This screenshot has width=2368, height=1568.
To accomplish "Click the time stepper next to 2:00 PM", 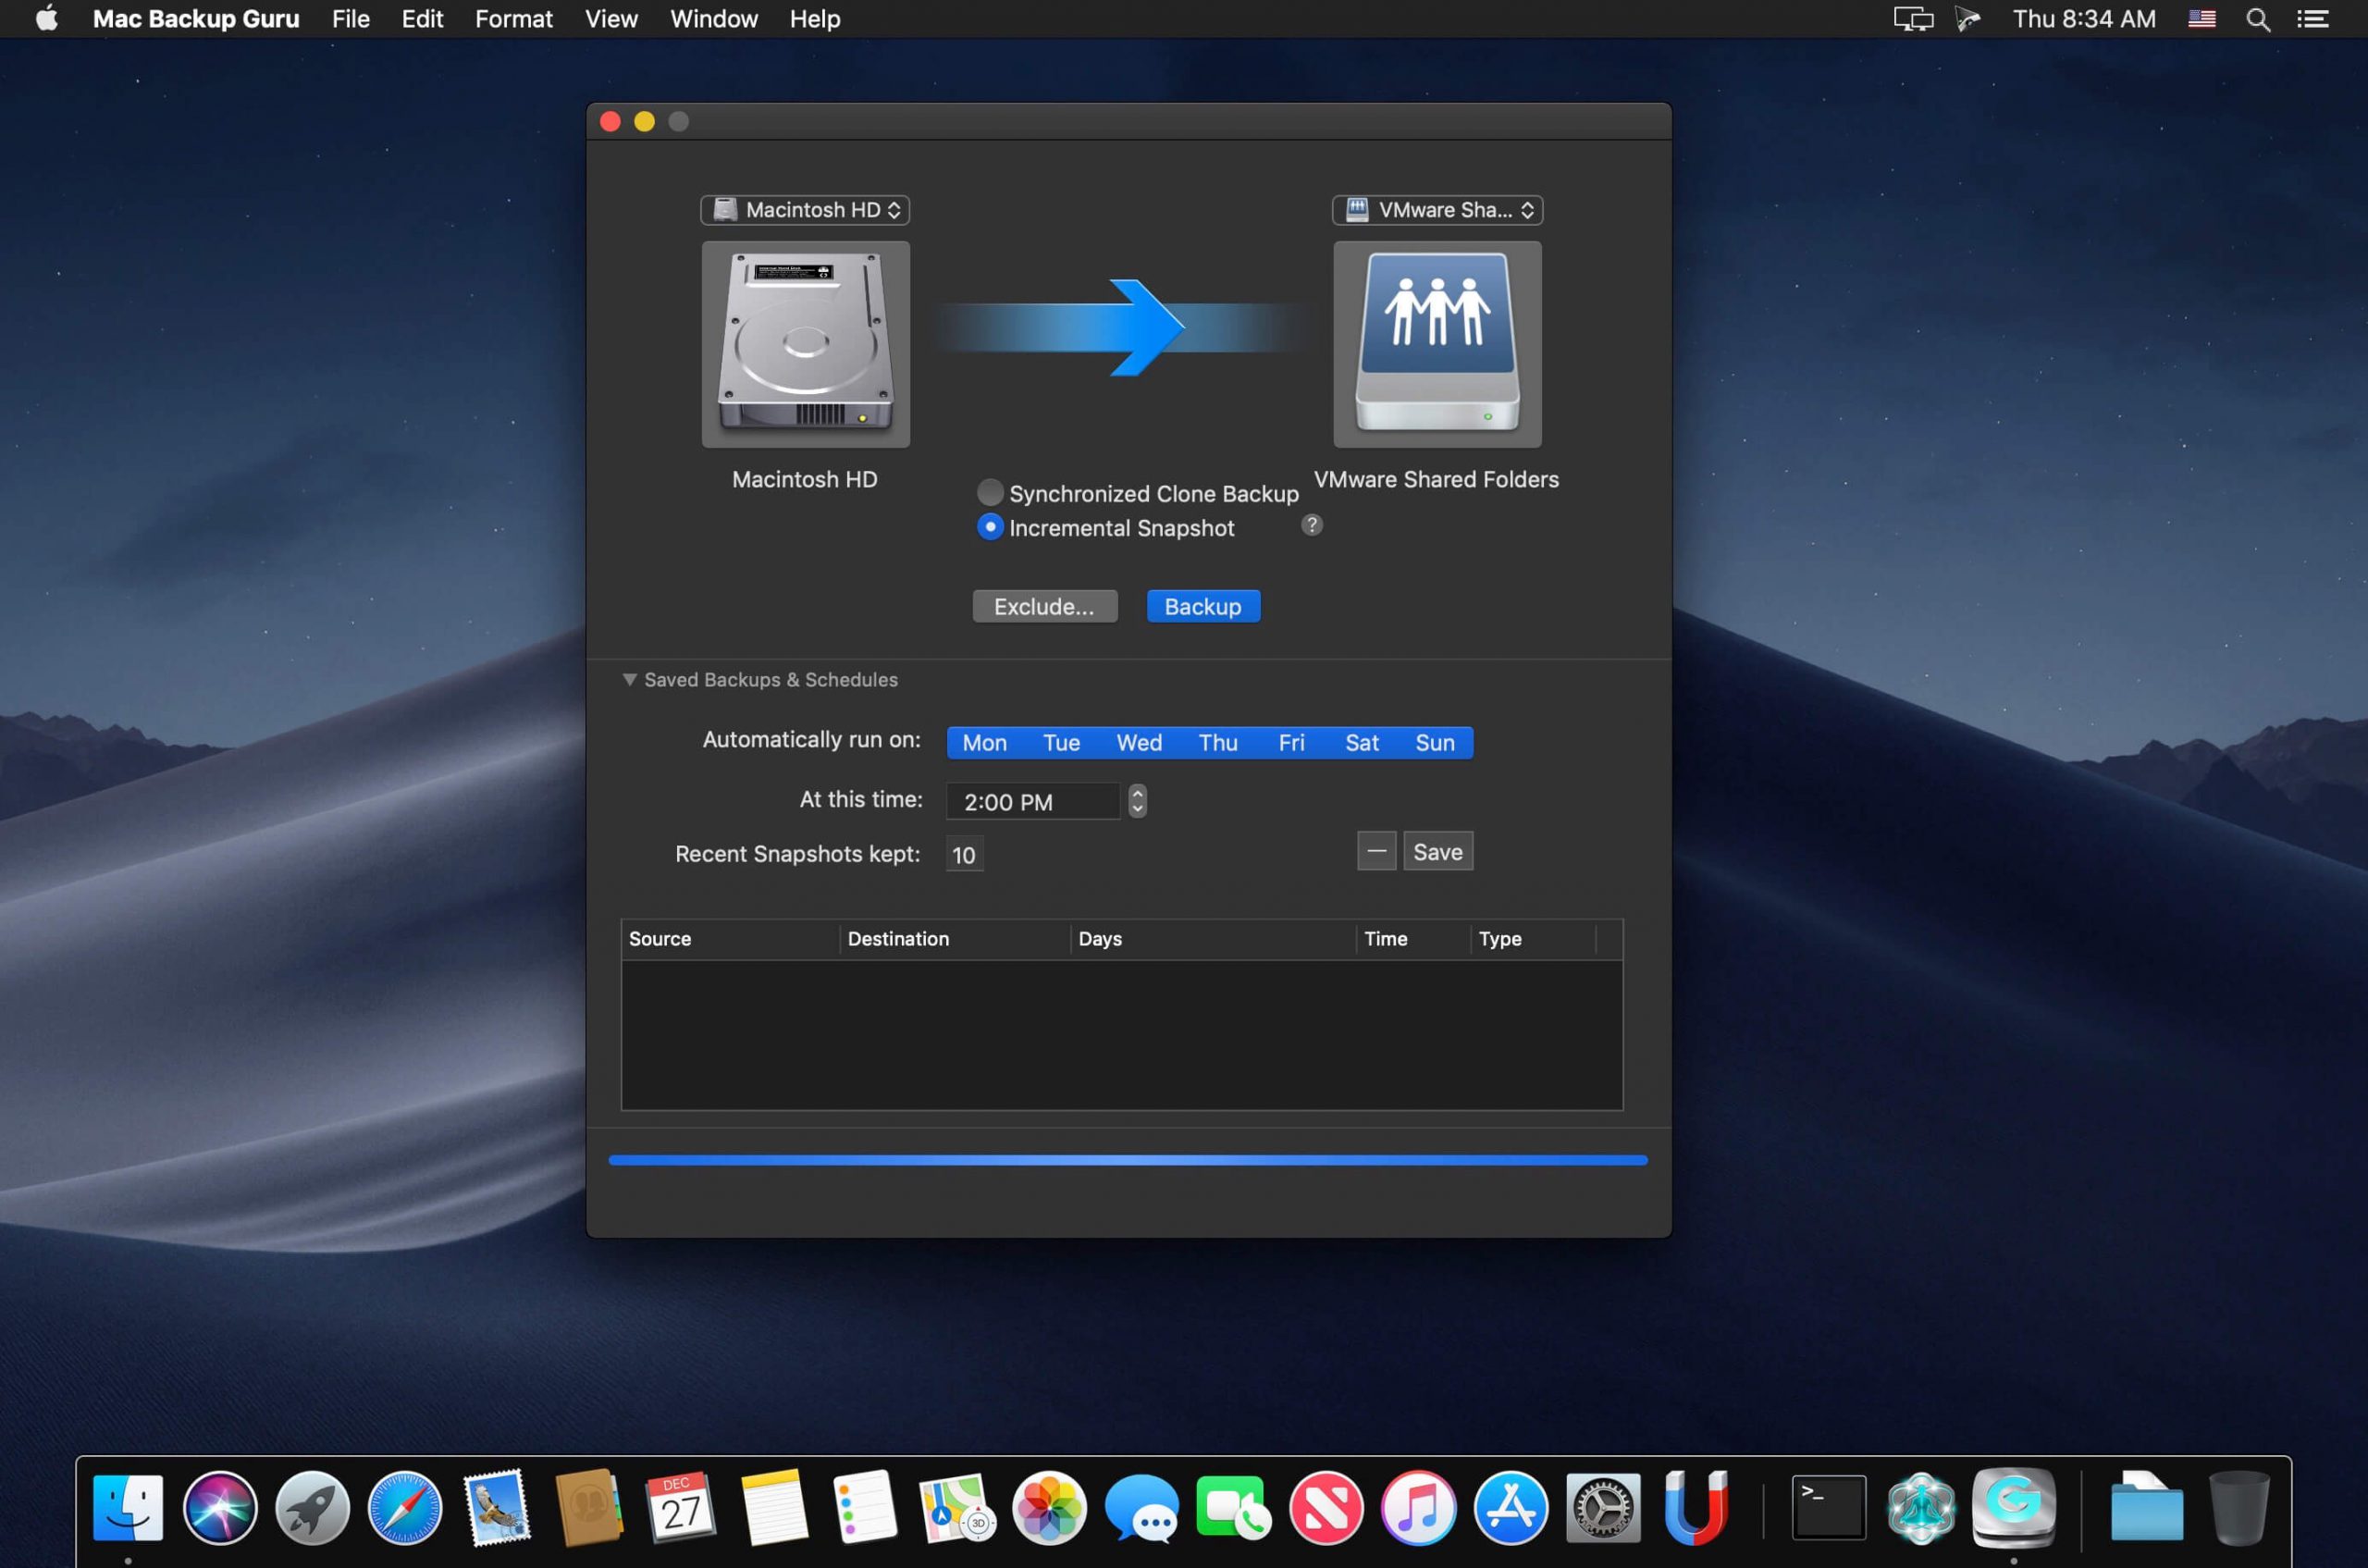I will coord(1136,800).
